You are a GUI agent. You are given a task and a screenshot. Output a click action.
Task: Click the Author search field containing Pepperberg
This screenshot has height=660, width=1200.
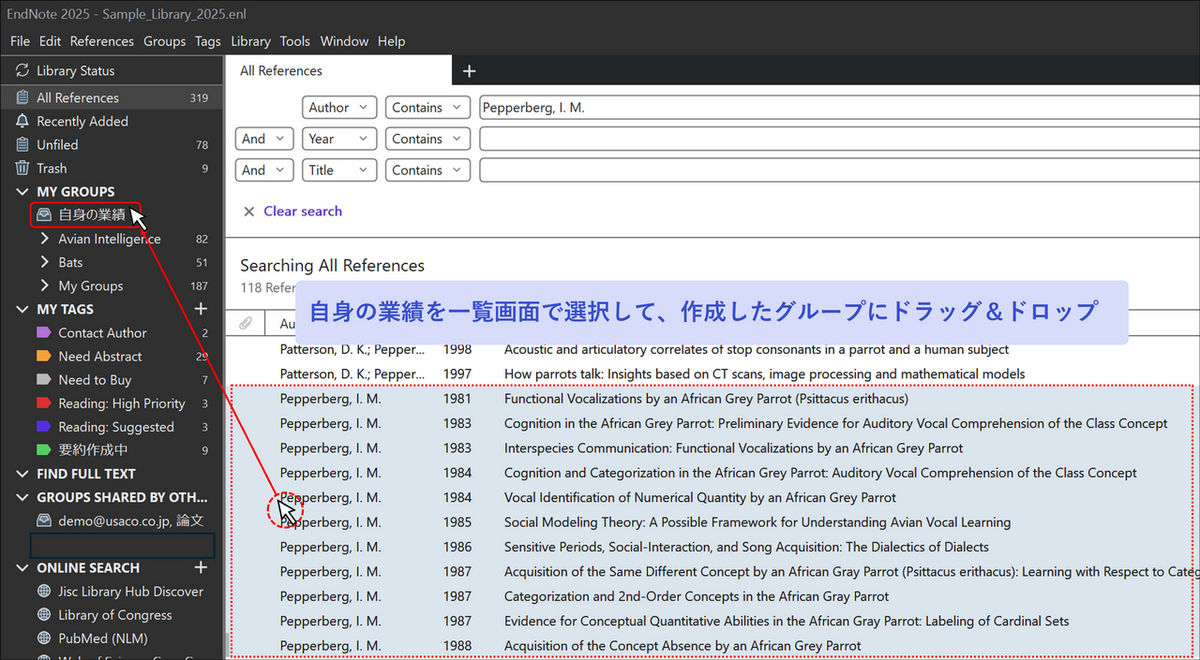[x=839, y=108]
